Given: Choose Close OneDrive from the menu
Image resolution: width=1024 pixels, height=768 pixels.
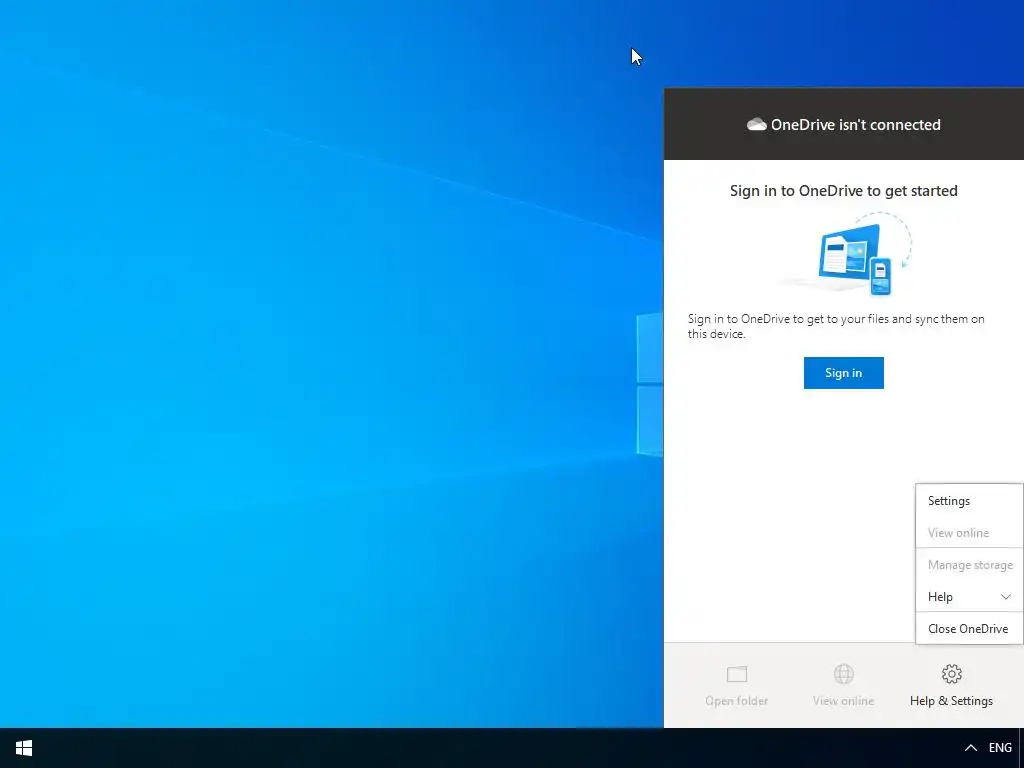Looking at the screenshot, I should coord(969,629).
